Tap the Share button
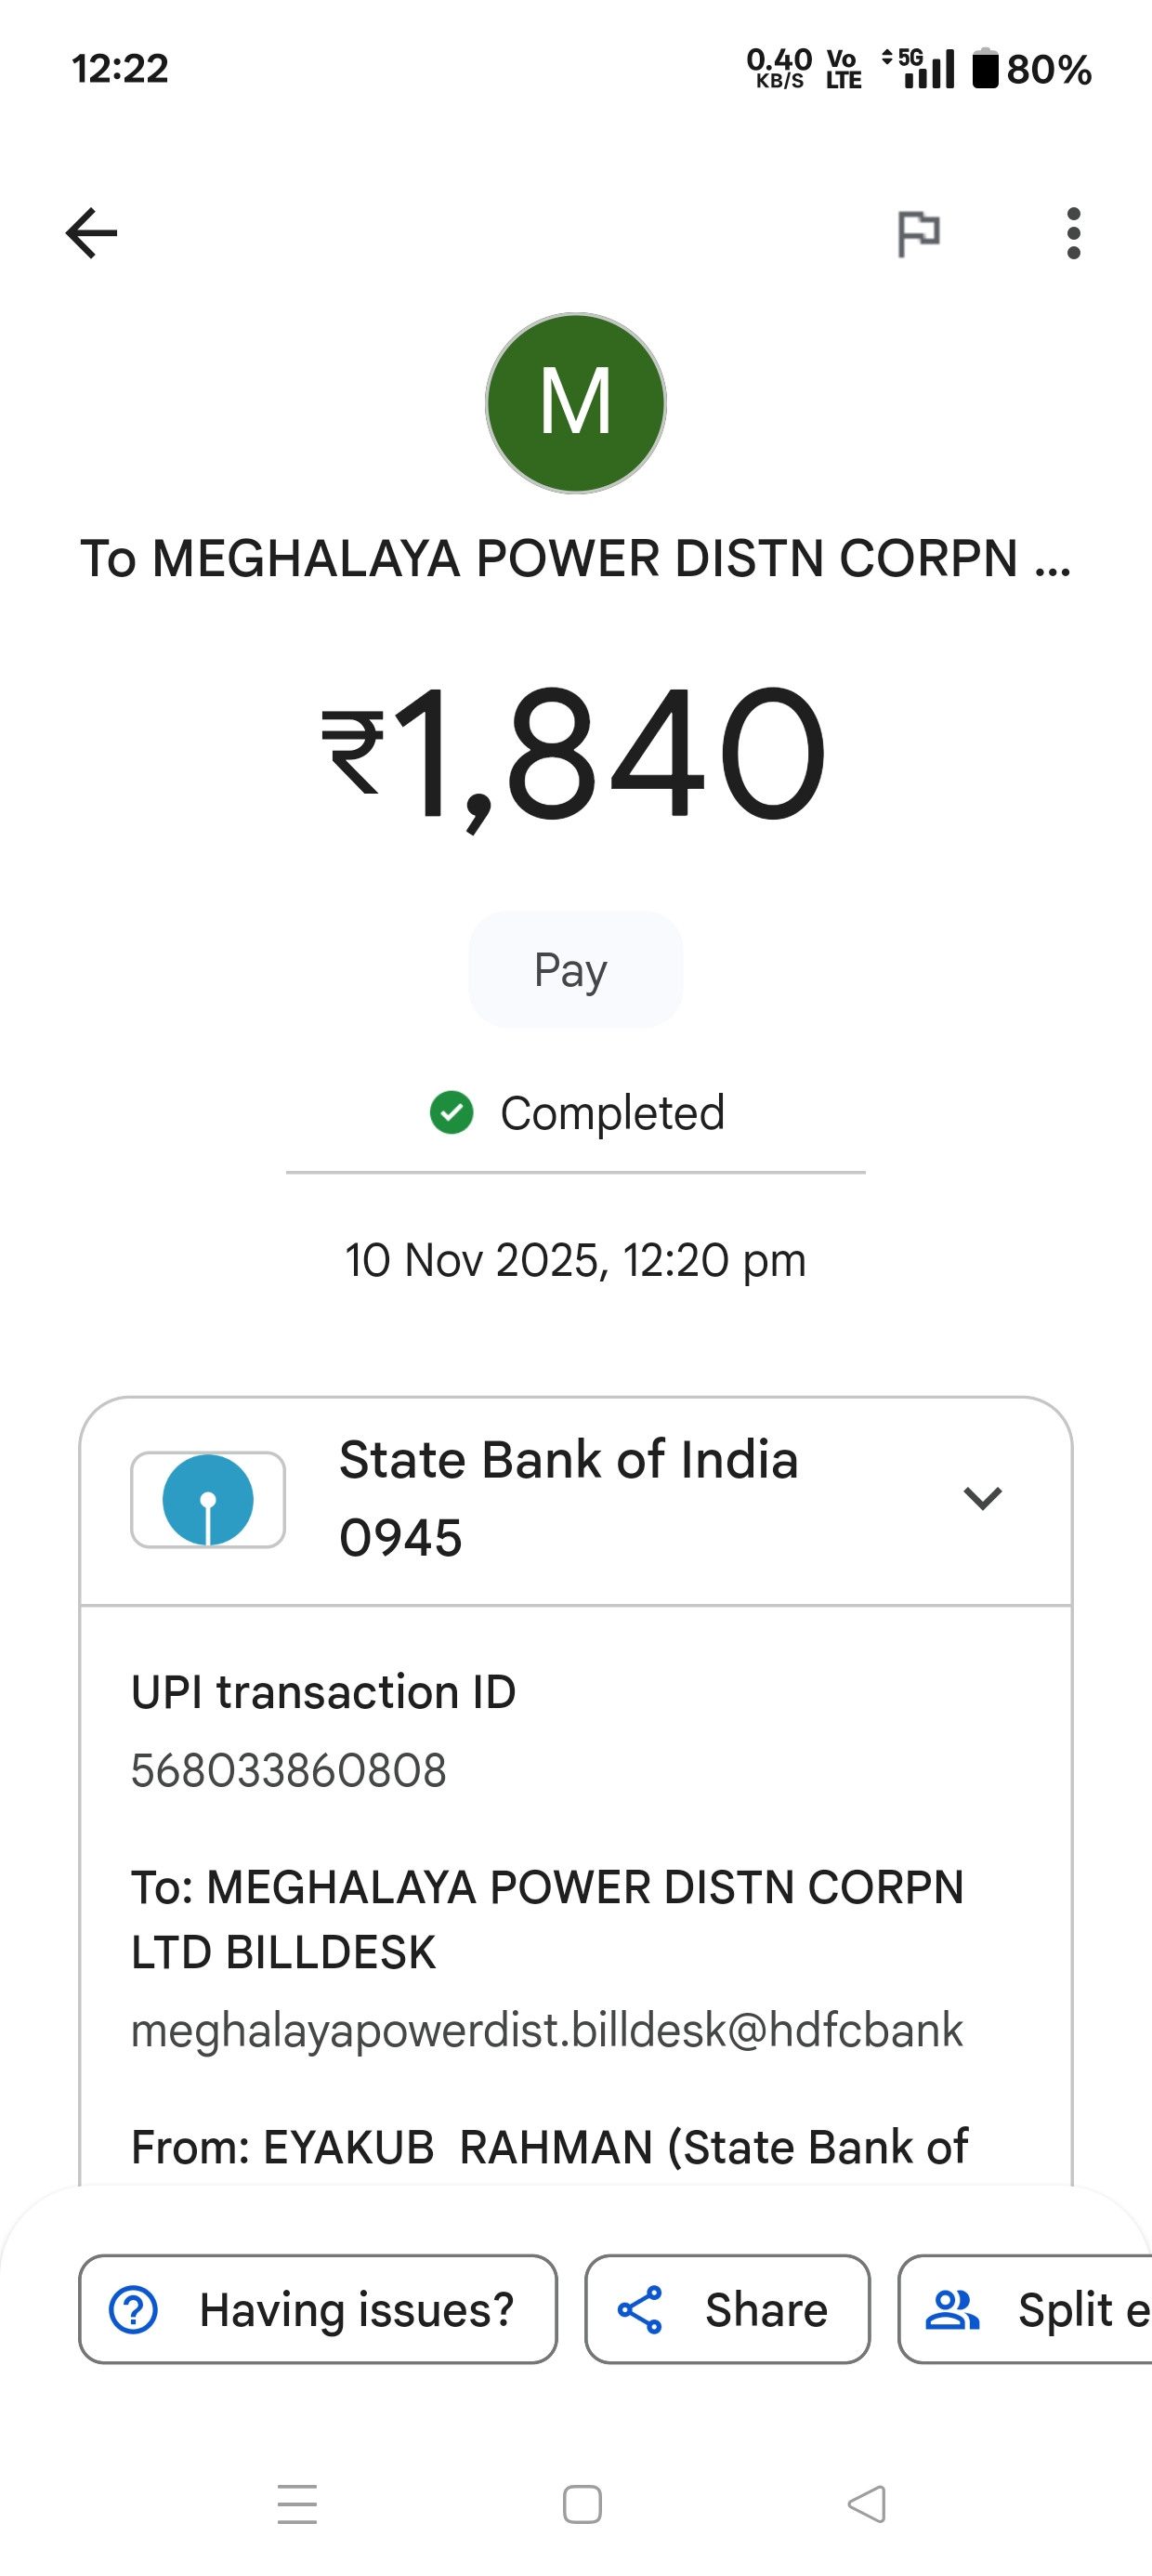Viewport: 1152px width, 2576px height. click(x=727, y=2310)
